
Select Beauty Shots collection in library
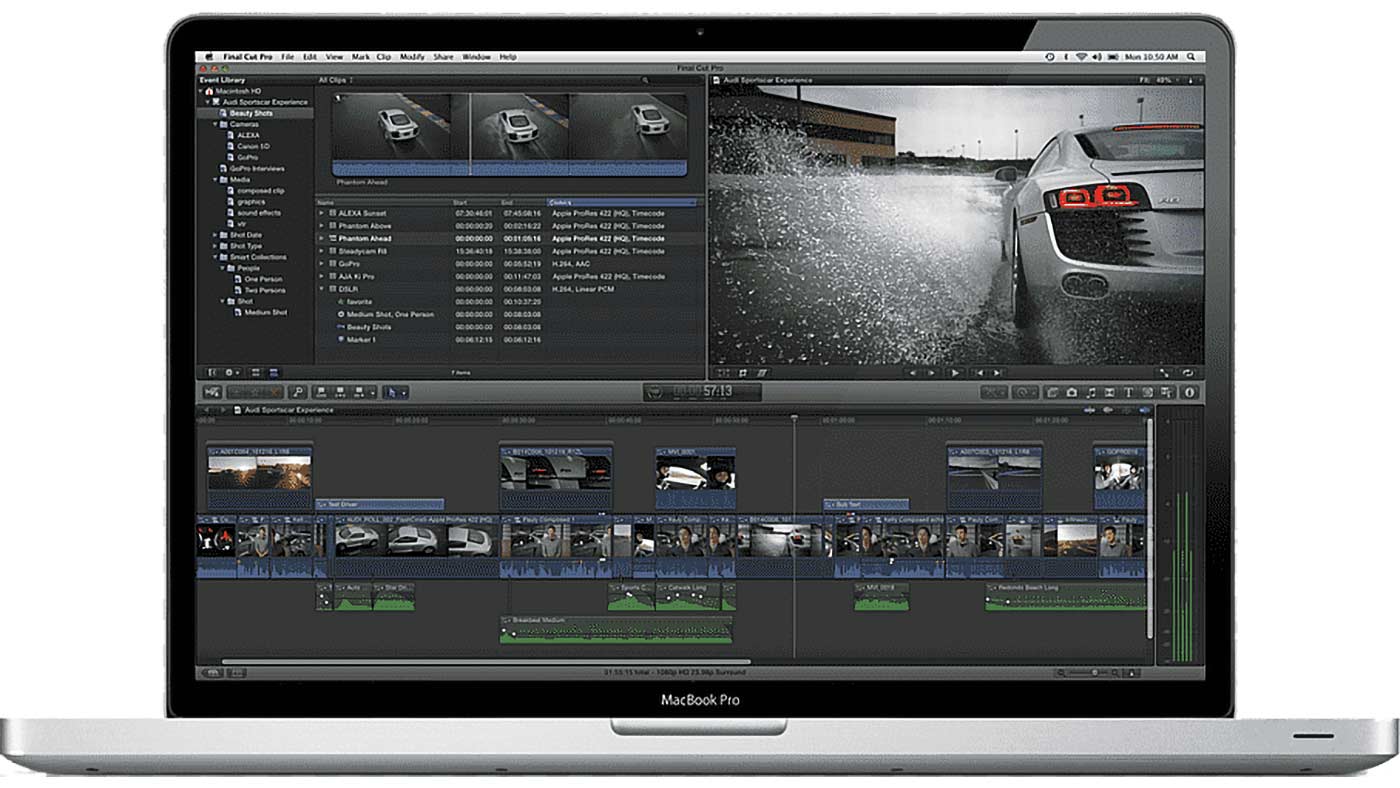pos(250,113)
